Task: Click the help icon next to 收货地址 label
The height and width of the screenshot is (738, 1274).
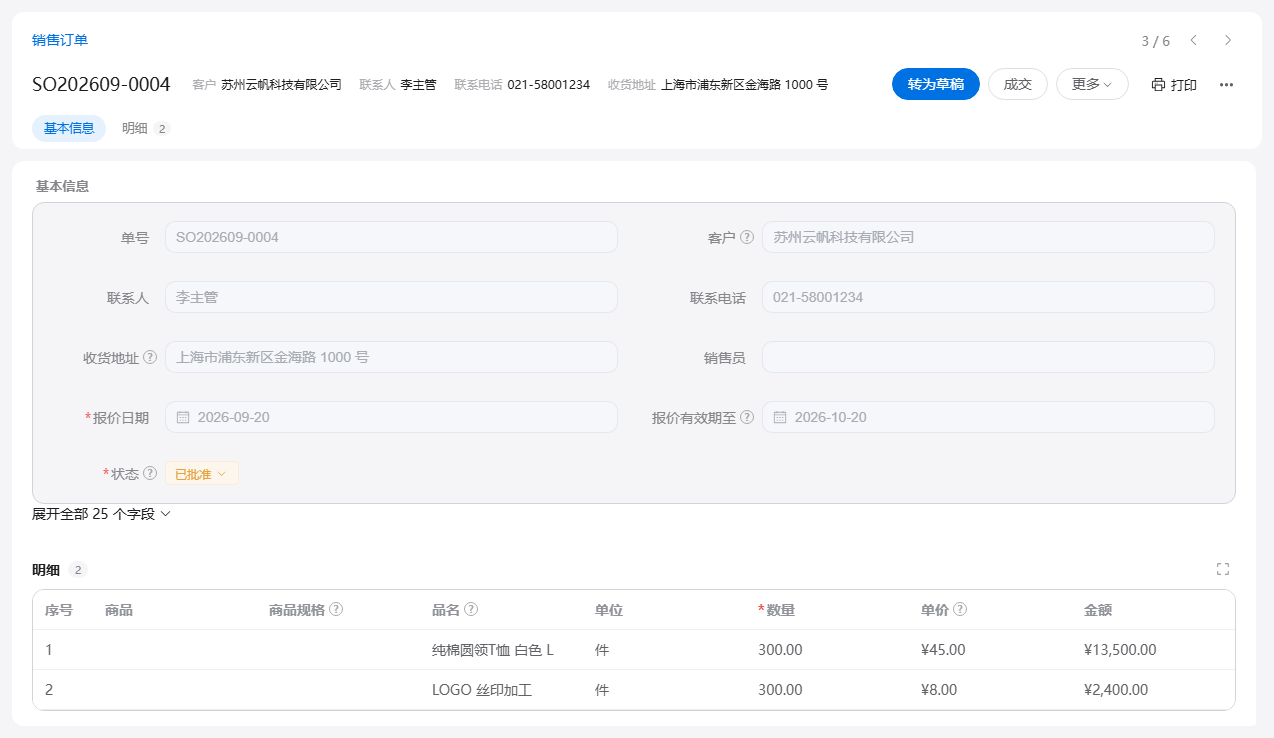Action: tap(150, 357)
